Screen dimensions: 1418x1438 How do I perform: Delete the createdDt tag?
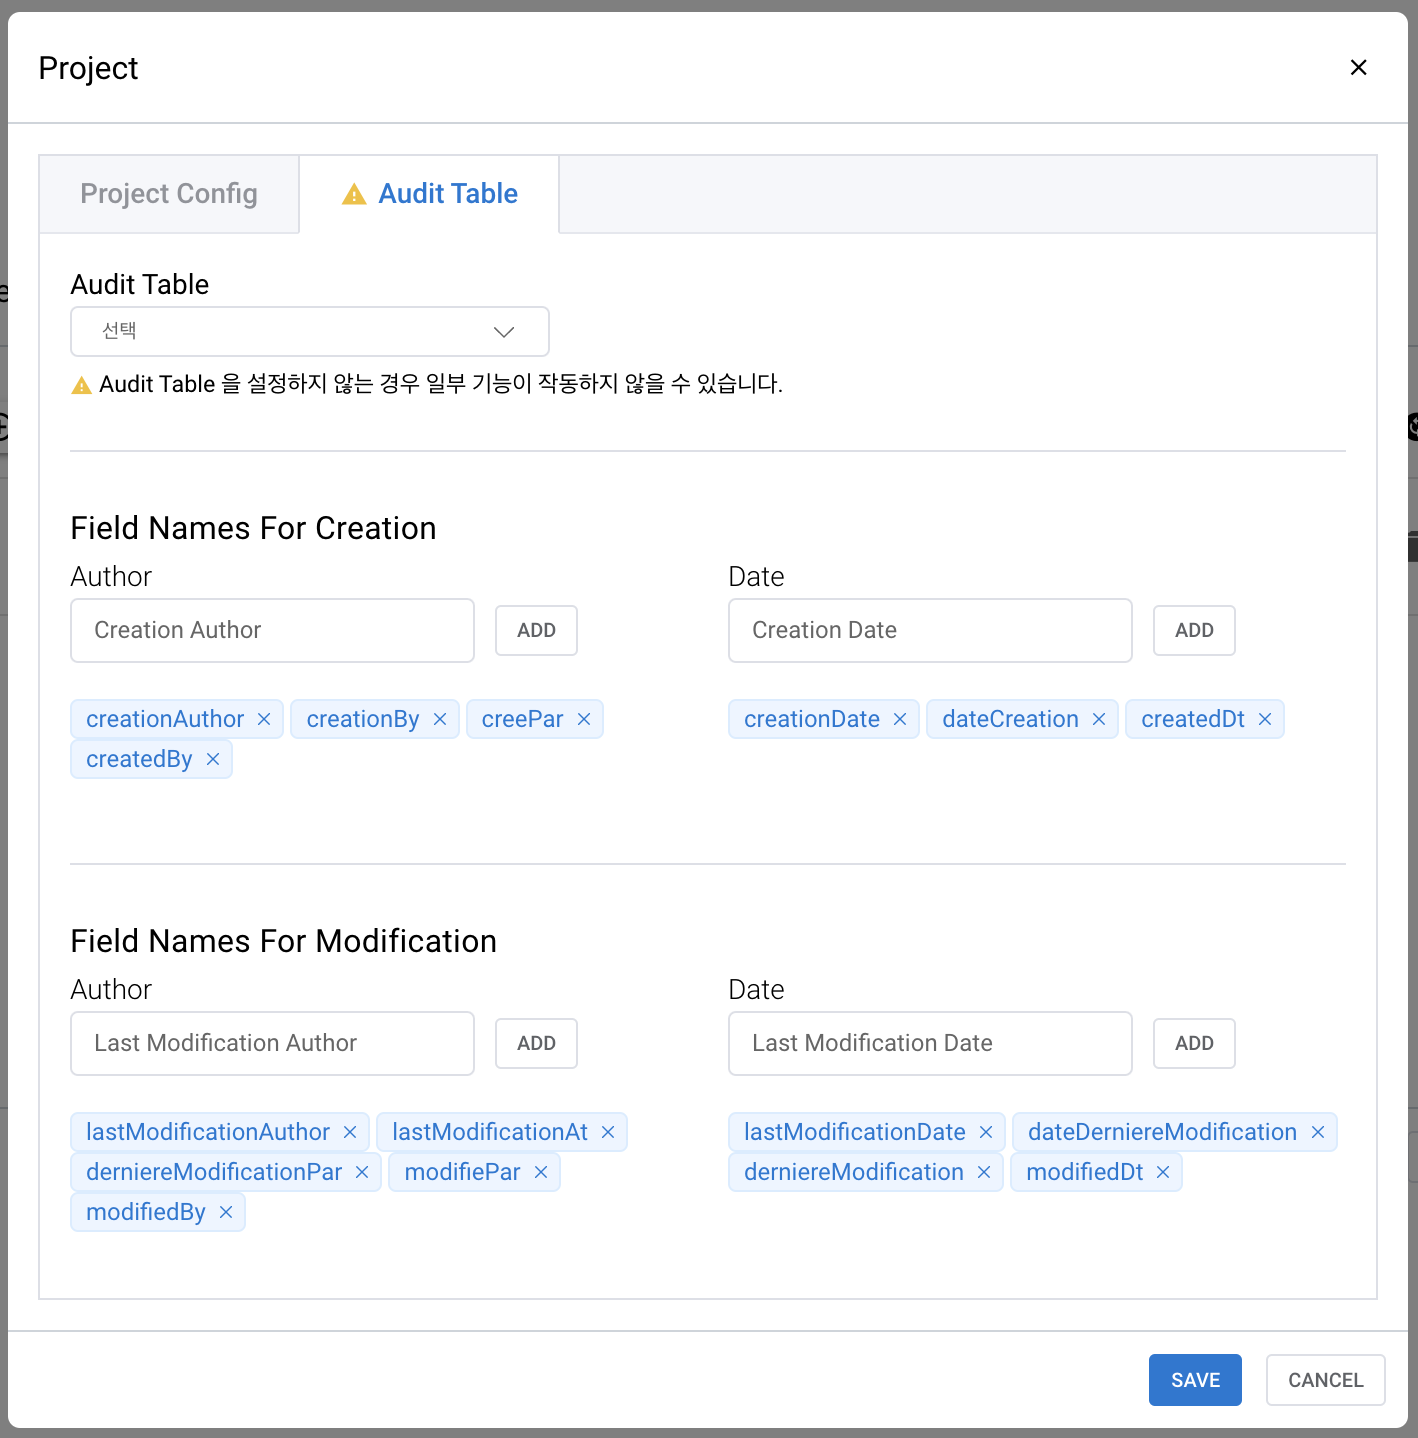(1265, 719)
